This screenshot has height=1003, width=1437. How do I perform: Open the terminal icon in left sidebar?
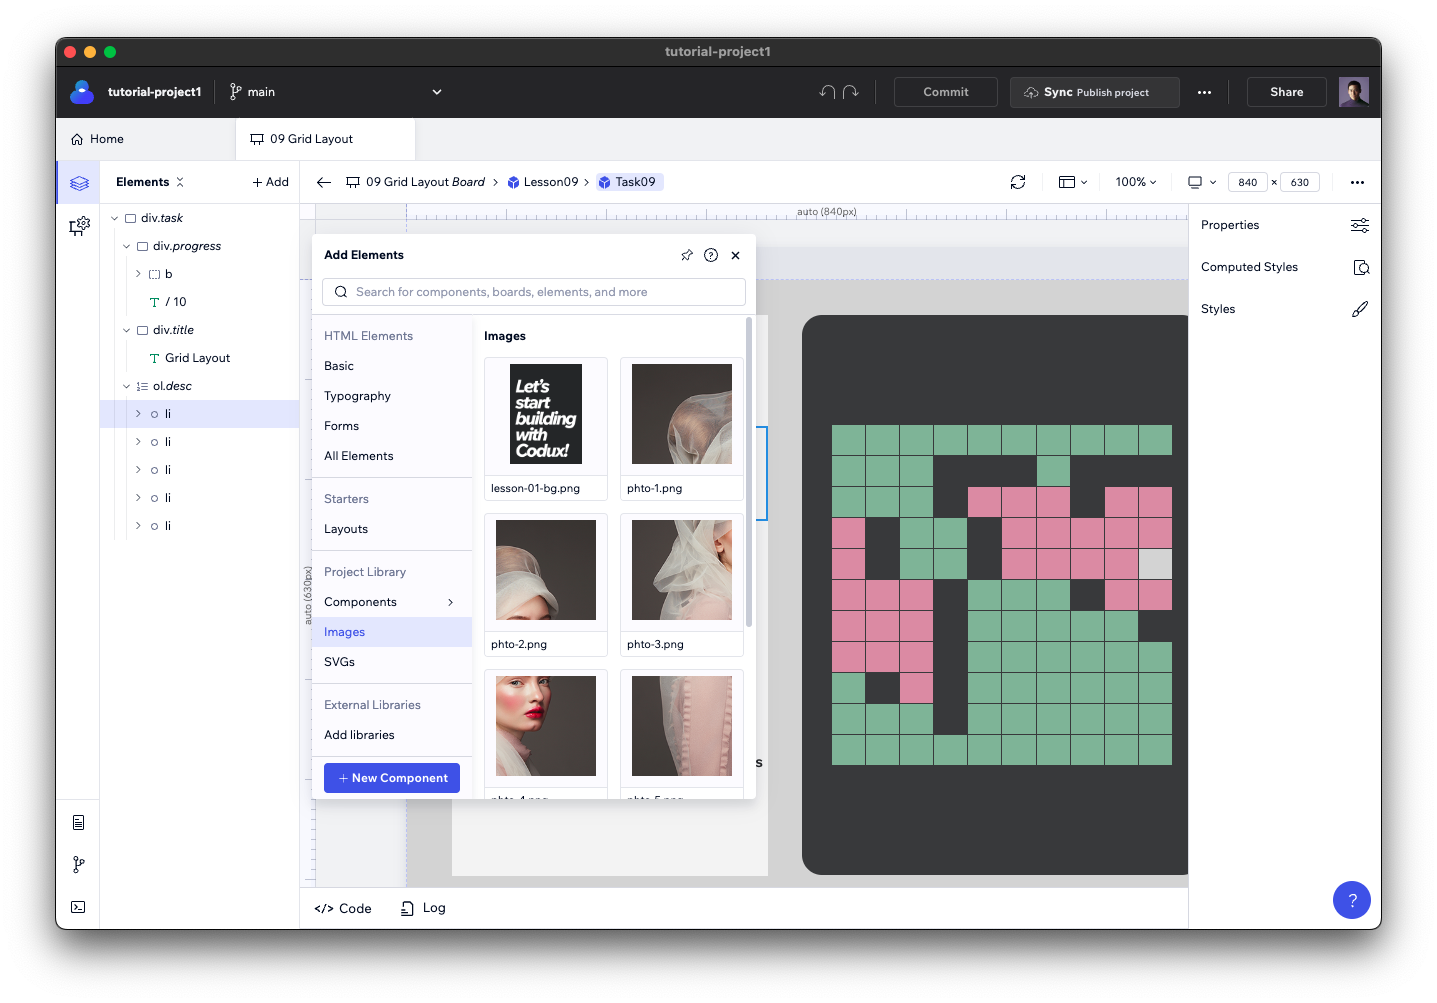(78, 907)
